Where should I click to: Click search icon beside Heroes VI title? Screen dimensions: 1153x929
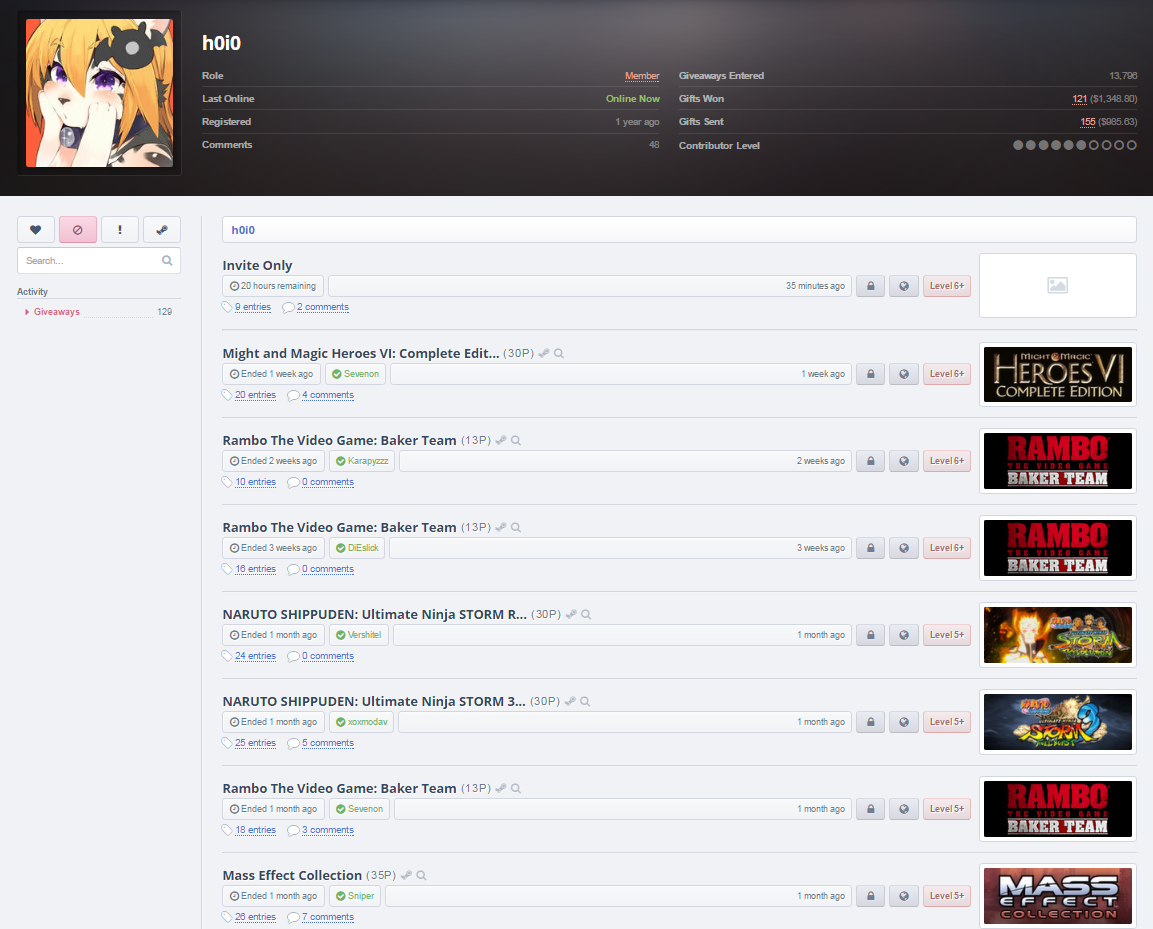(559, 353)
